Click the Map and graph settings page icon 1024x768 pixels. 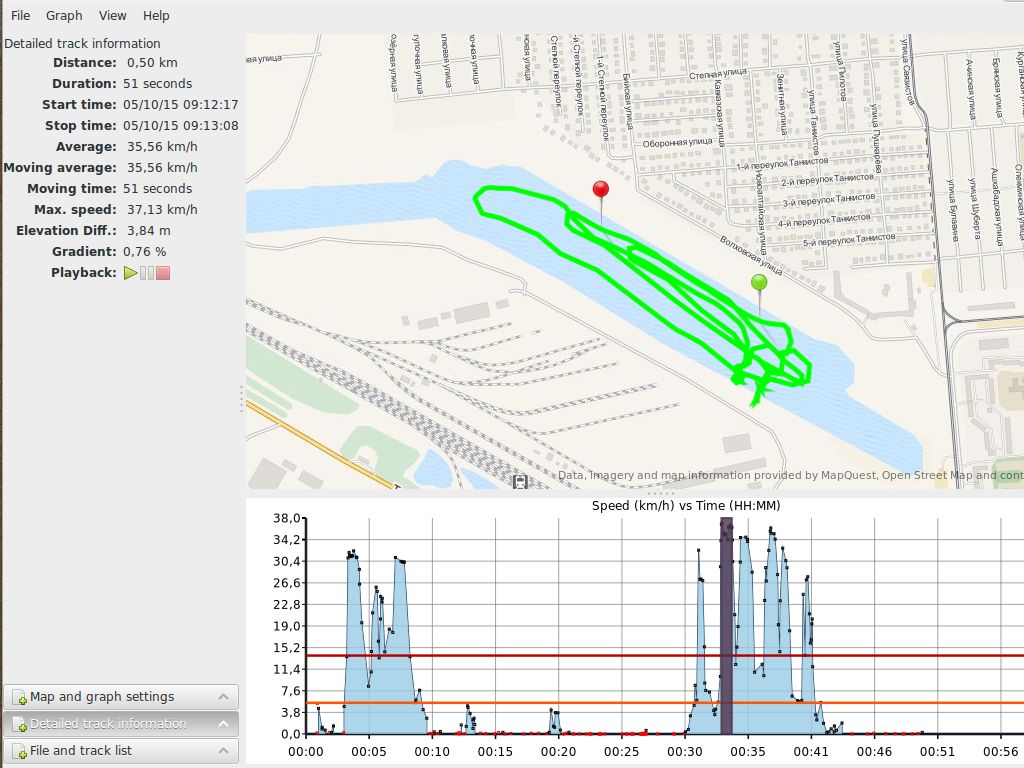tap(19, 698)
